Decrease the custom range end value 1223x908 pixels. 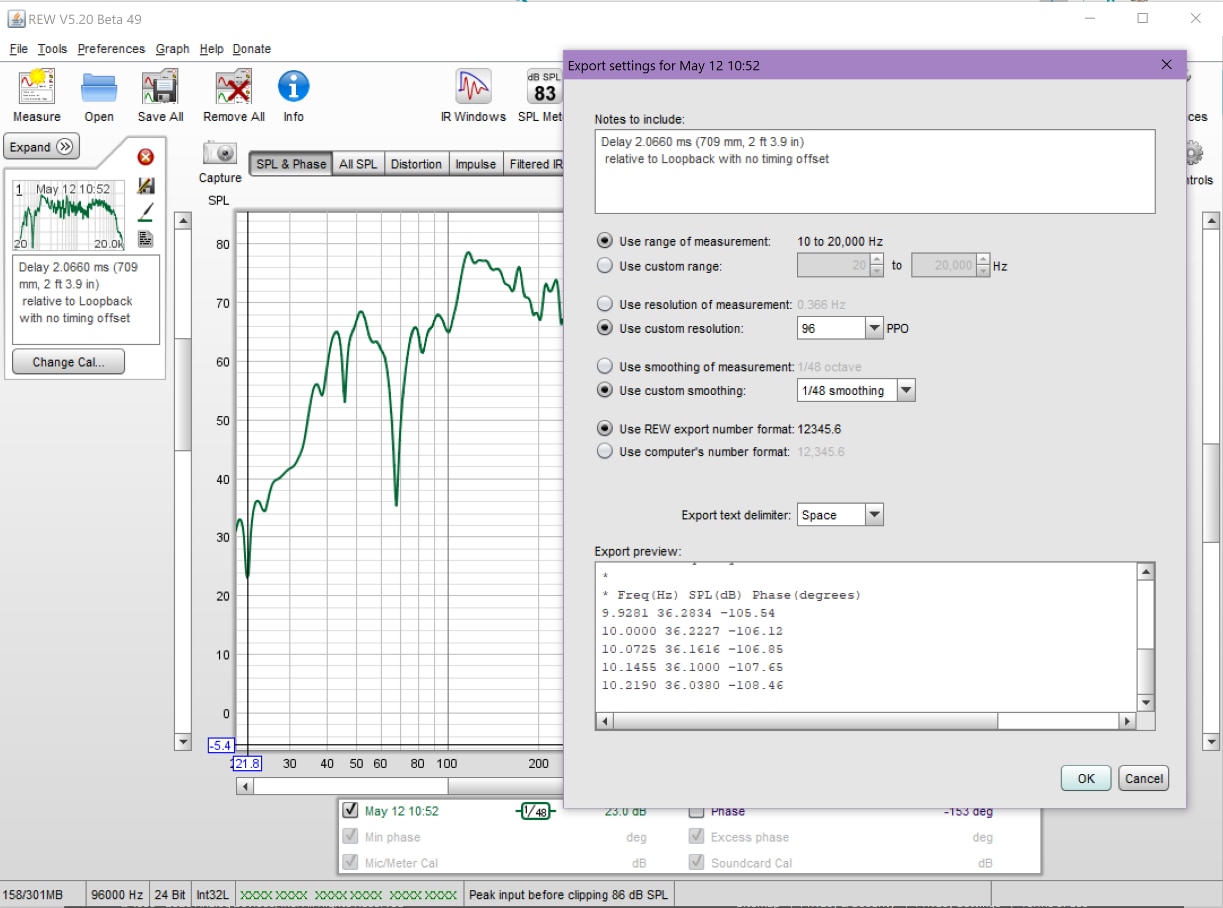(983, 272)
